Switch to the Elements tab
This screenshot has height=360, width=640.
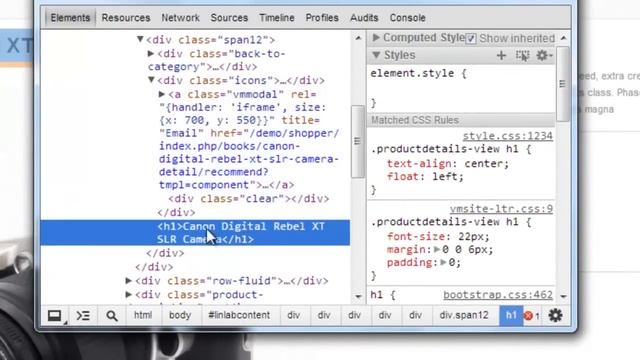point(70,18)
